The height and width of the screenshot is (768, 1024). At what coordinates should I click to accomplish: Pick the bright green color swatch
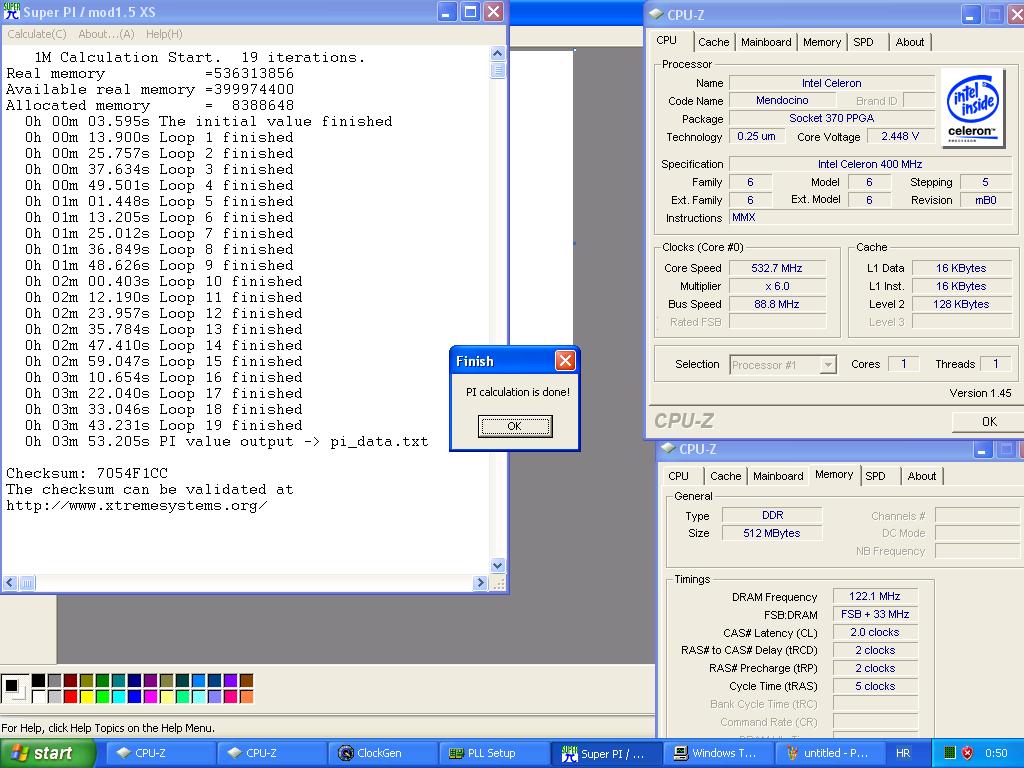103,697
